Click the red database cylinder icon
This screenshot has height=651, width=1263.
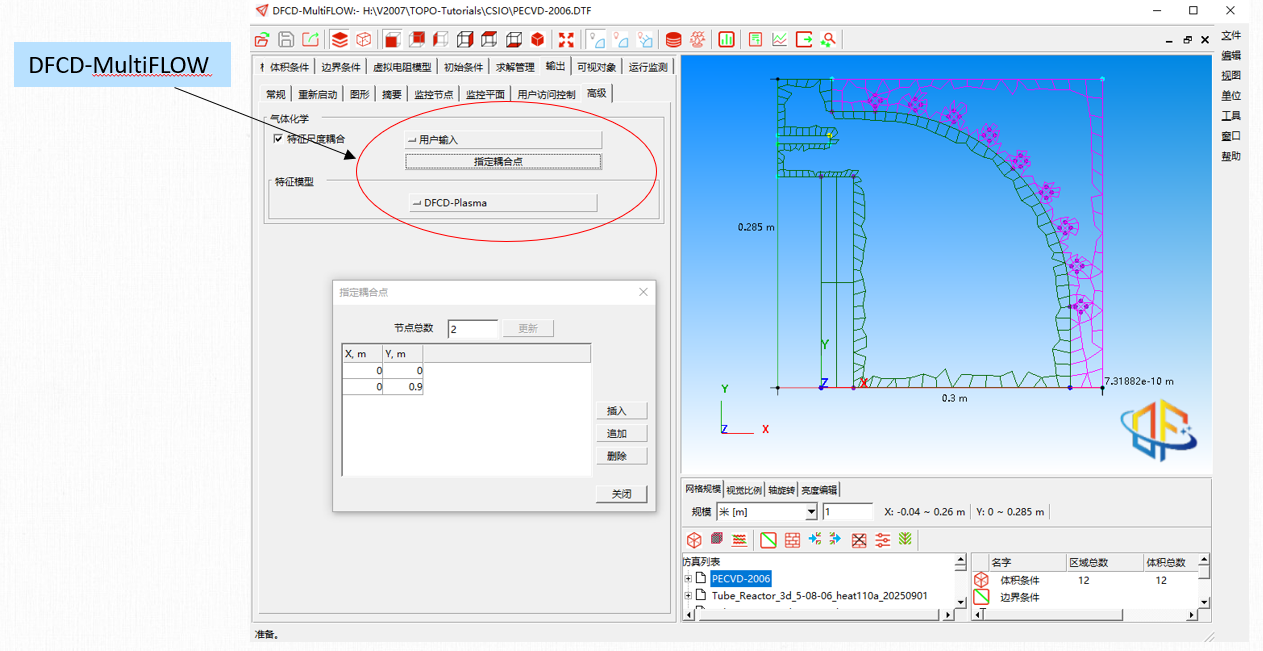(674, 40)
